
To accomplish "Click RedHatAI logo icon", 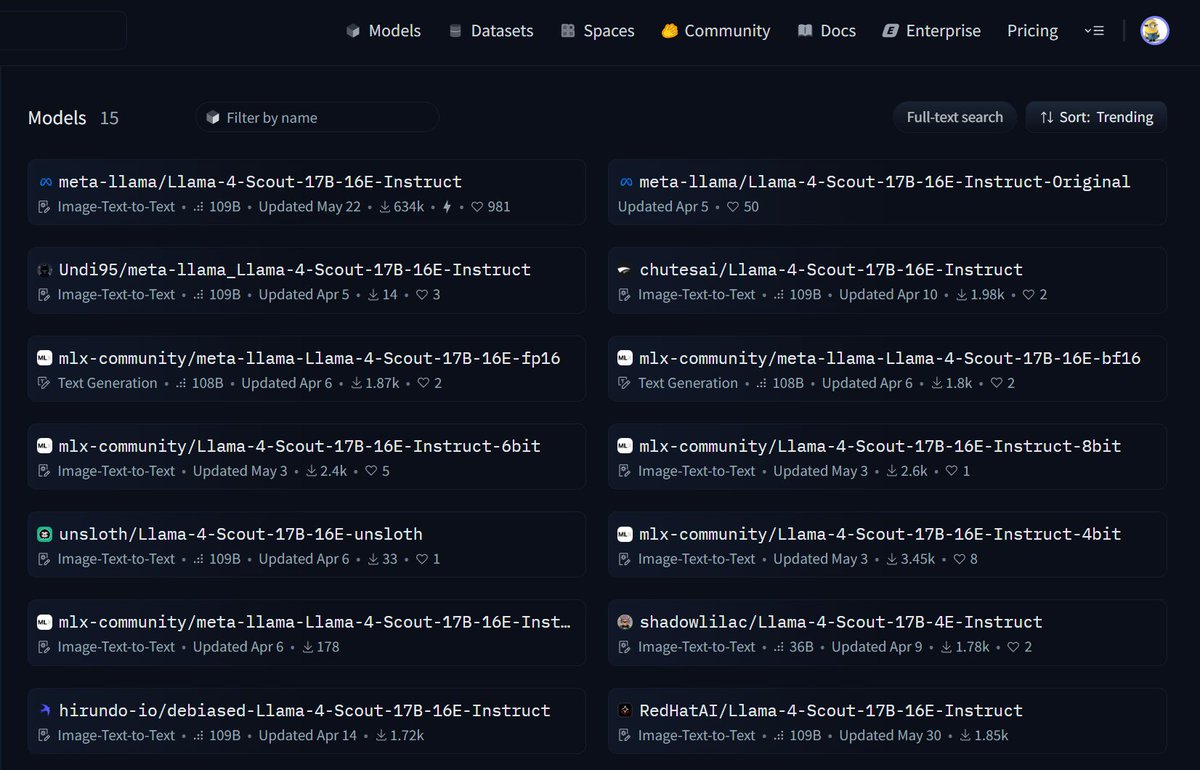I will 625,710.
